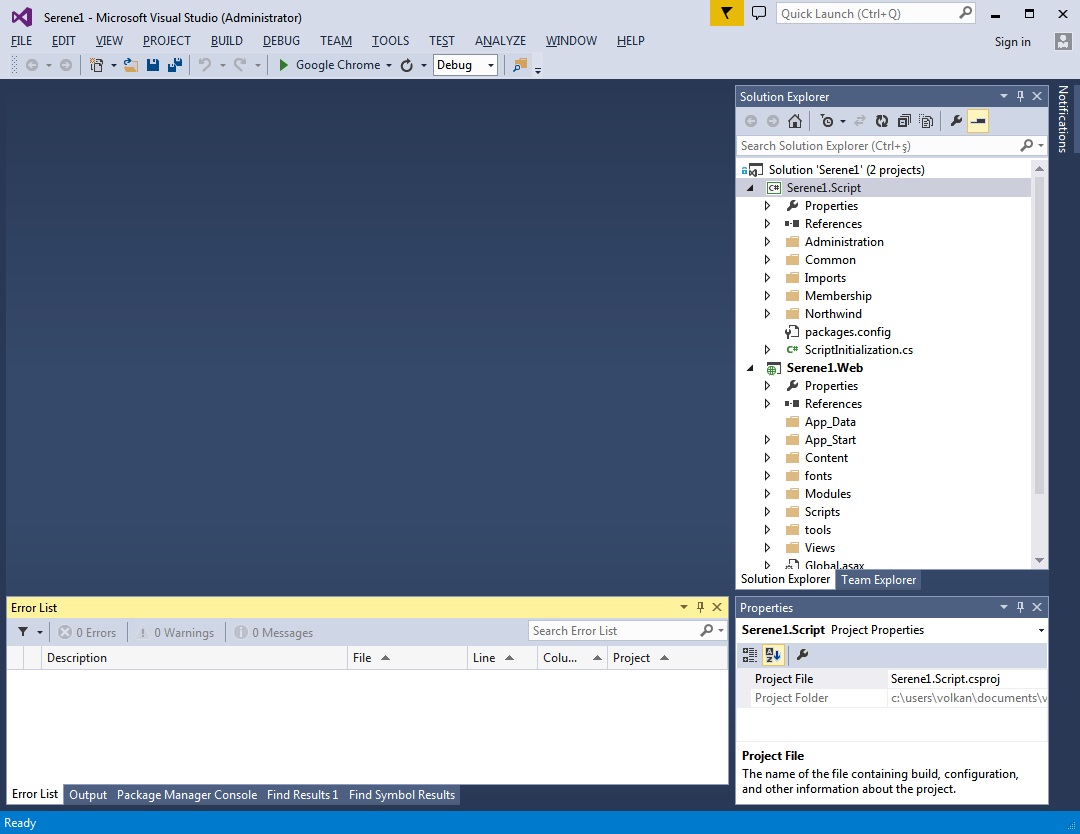Open the Notifications side tab
Viewport: 1080px width, 834px height.
(x=1063, y=118)
